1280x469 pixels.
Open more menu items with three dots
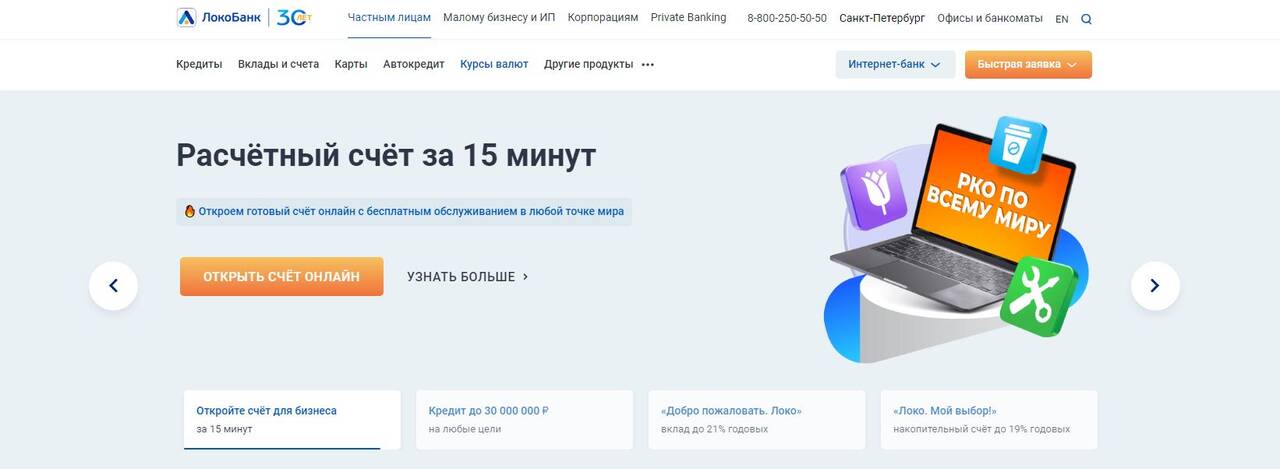point(648,65)
